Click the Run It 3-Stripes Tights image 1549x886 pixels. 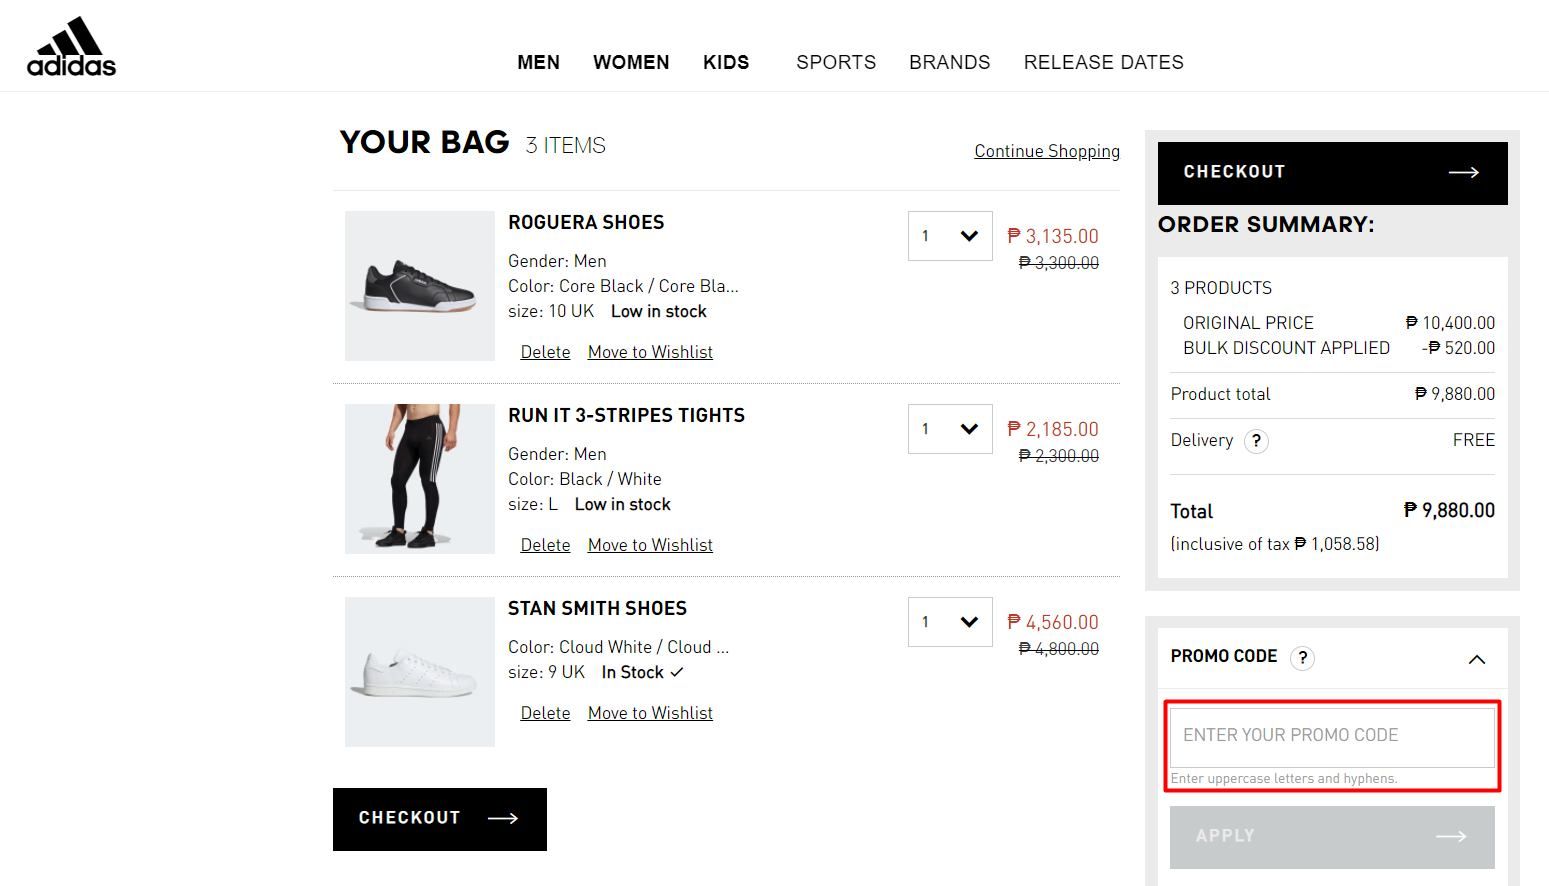(419, 478)
